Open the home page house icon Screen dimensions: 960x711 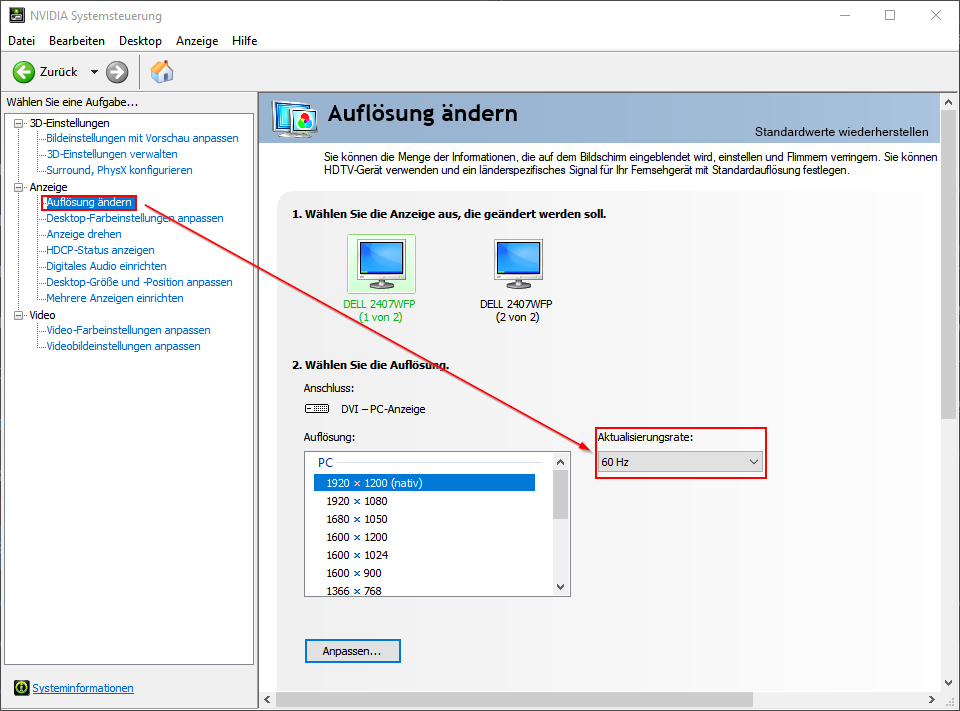pyautogui.click(x=162, y=72)
